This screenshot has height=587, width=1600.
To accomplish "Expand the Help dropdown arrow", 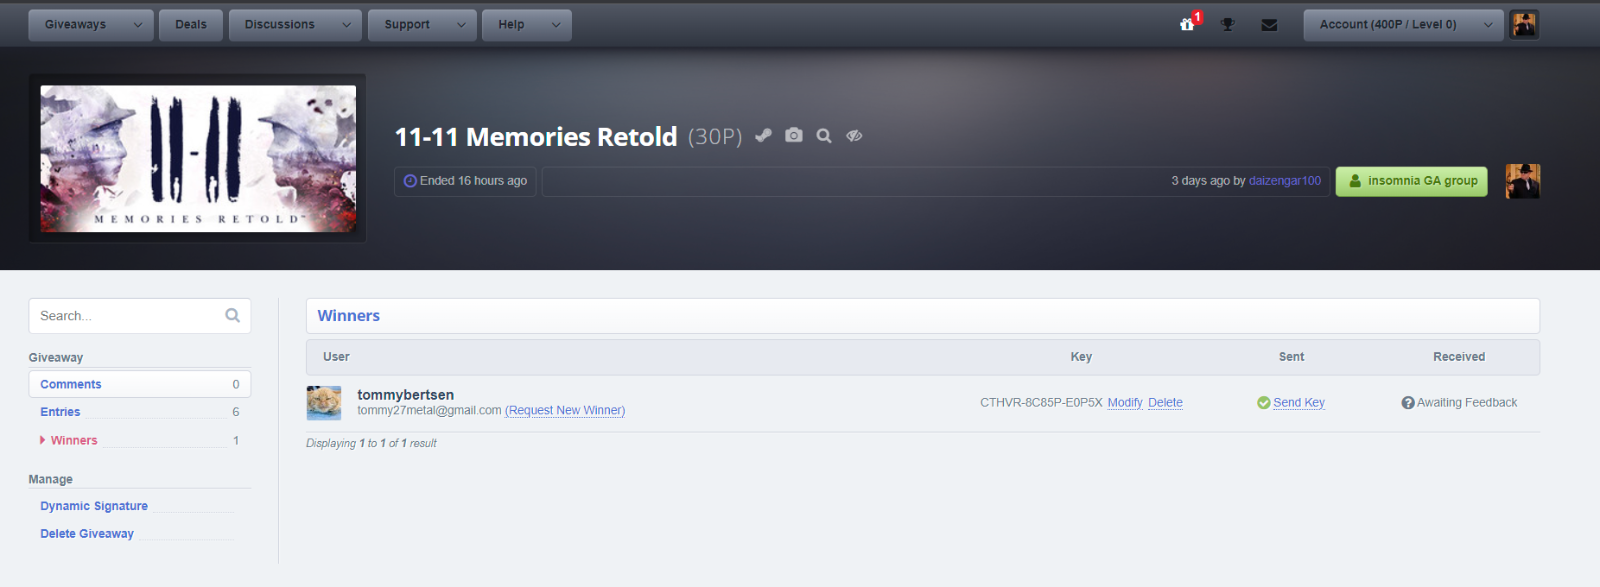I will pyautogui.click(x=556, y=25).
